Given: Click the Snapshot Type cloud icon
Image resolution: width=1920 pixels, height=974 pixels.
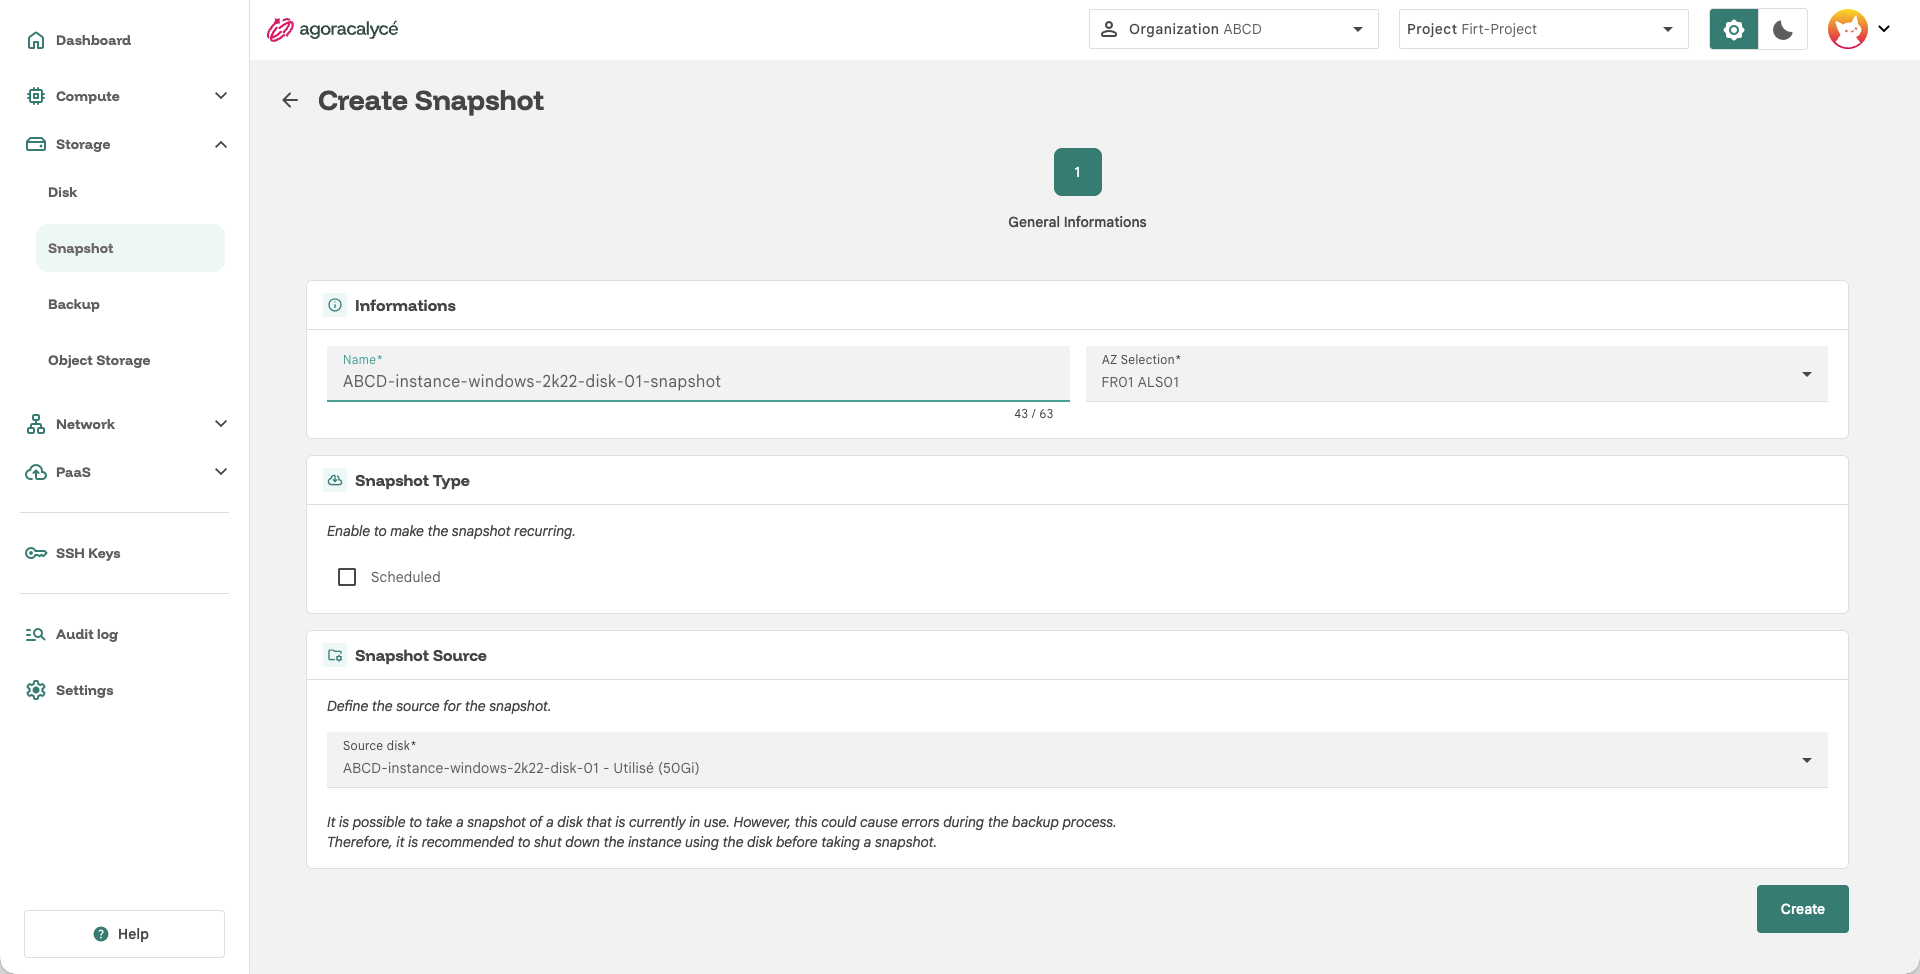Looking at the screenshot, I should coord(335,480).
